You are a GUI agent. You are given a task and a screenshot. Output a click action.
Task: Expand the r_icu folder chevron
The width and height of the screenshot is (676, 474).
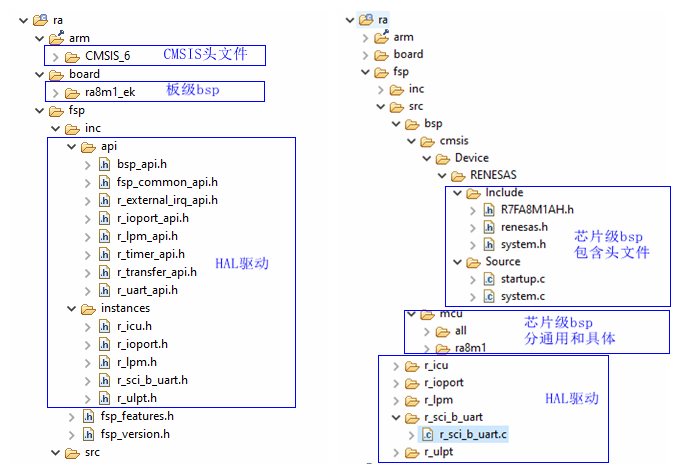point(396,366)
